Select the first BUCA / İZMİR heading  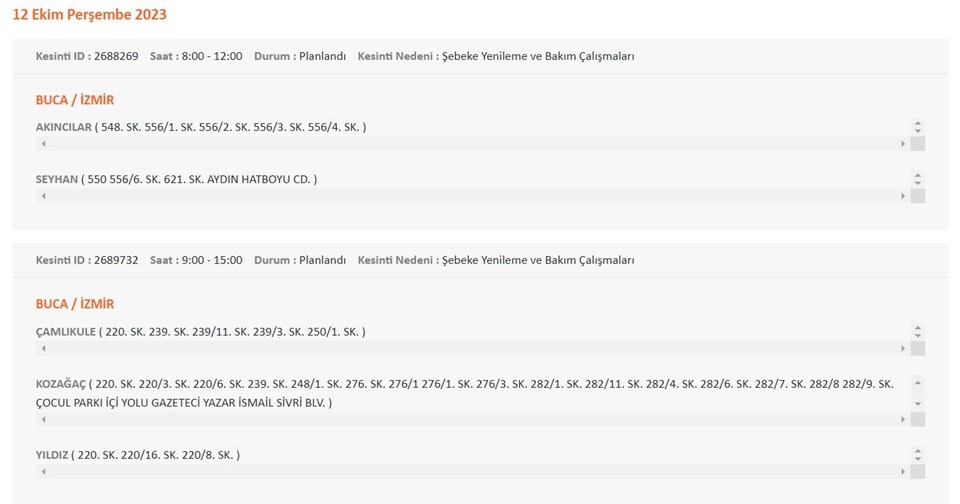click(75, 100)
